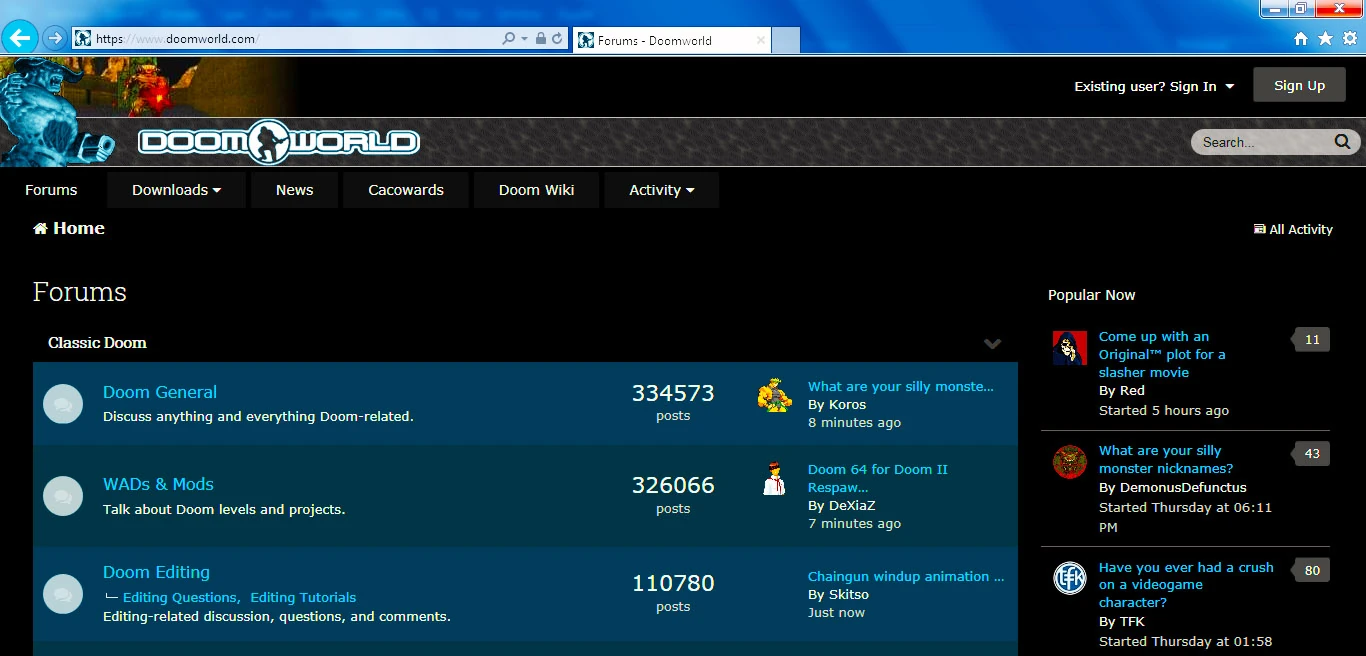Click the security lock icon in address bar
The image size is (1366, 656).
click(540, 38)
